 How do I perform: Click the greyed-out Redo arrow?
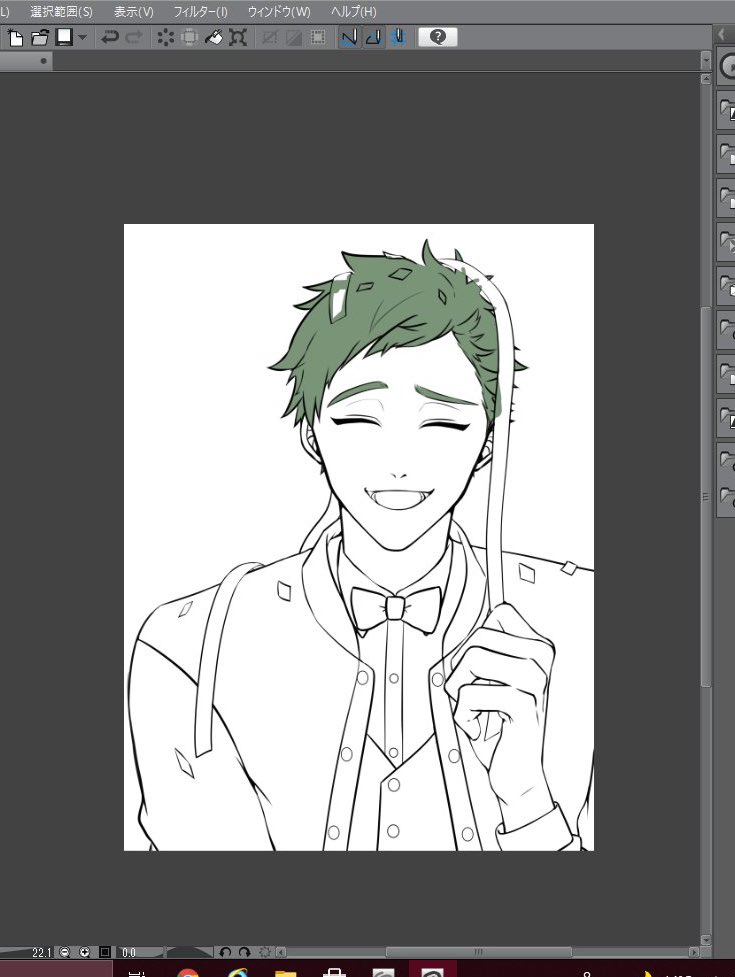pyautogui.click(x=134, y=37)
